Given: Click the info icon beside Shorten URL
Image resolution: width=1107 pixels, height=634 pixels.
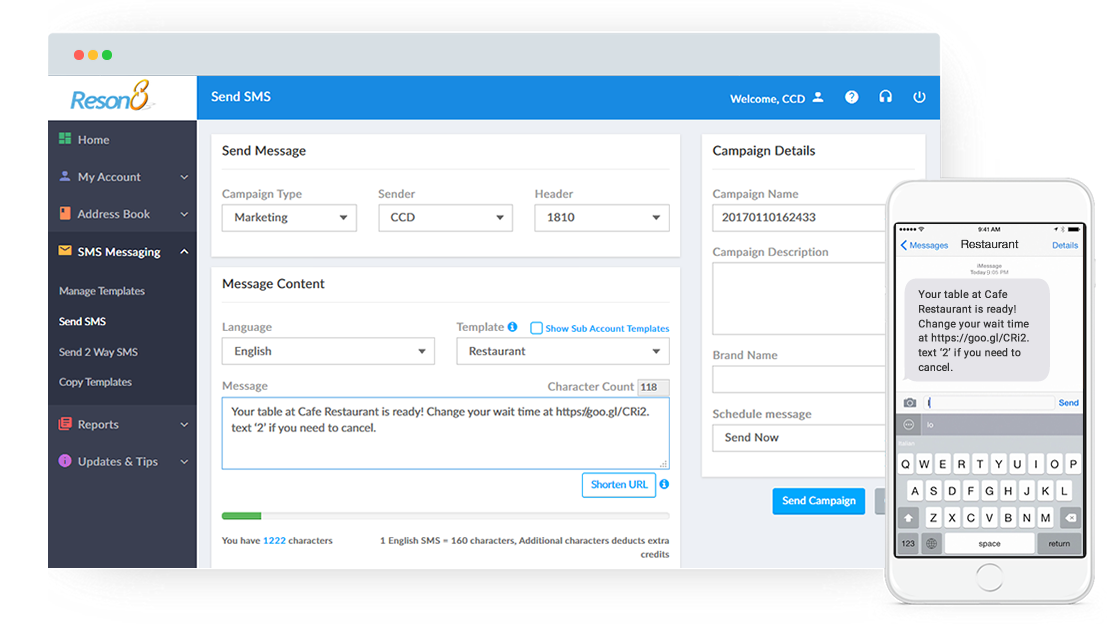Looking at the screenshot, I should [664, 485].
